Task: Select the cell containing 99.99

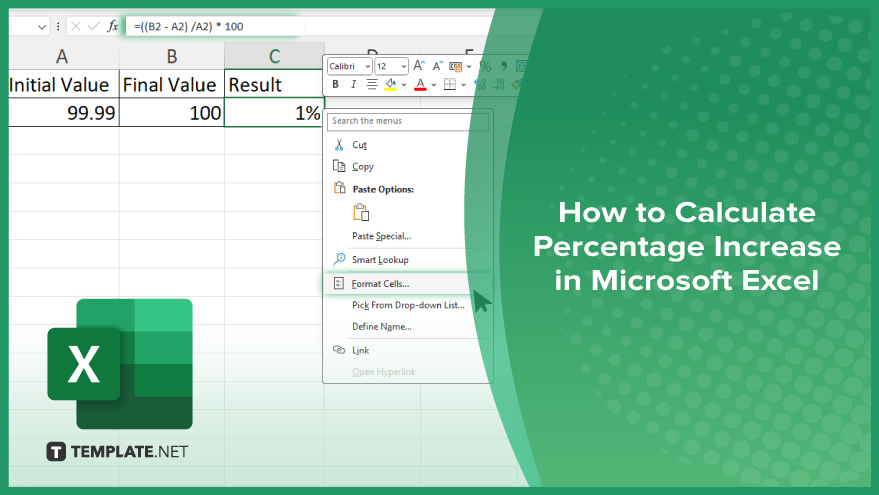Action: (x=63, y=113)
